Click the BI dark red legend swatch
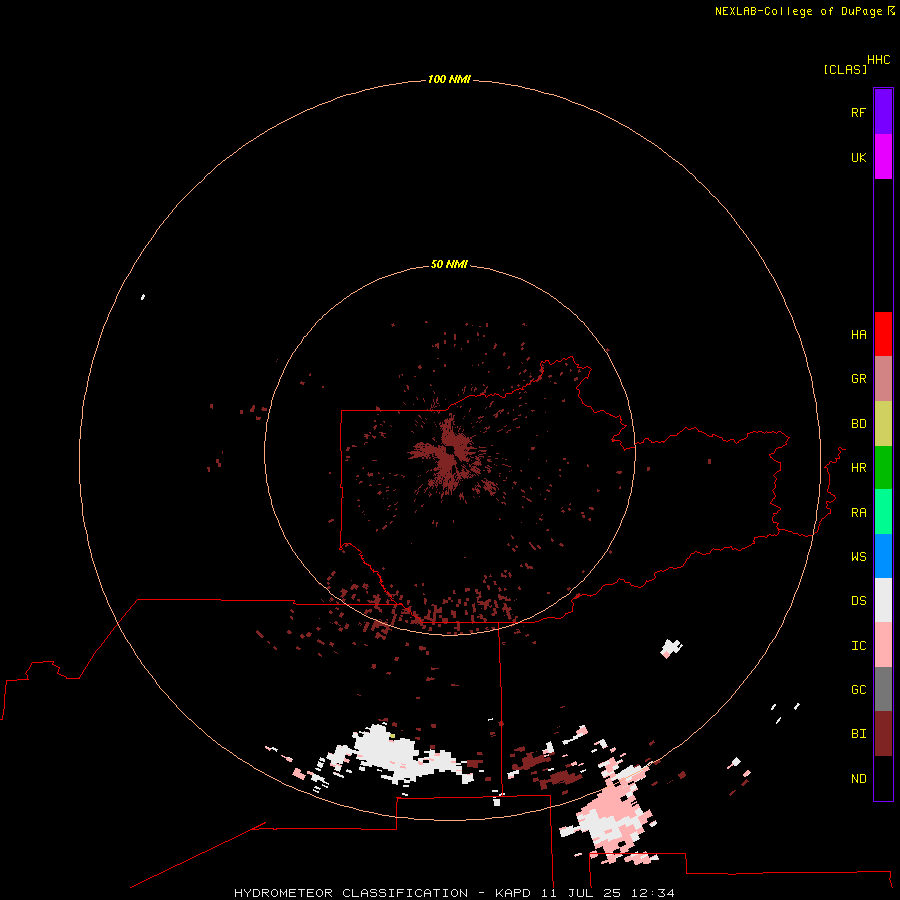Screen dimensions: 900x900 [x=883, y=734]
